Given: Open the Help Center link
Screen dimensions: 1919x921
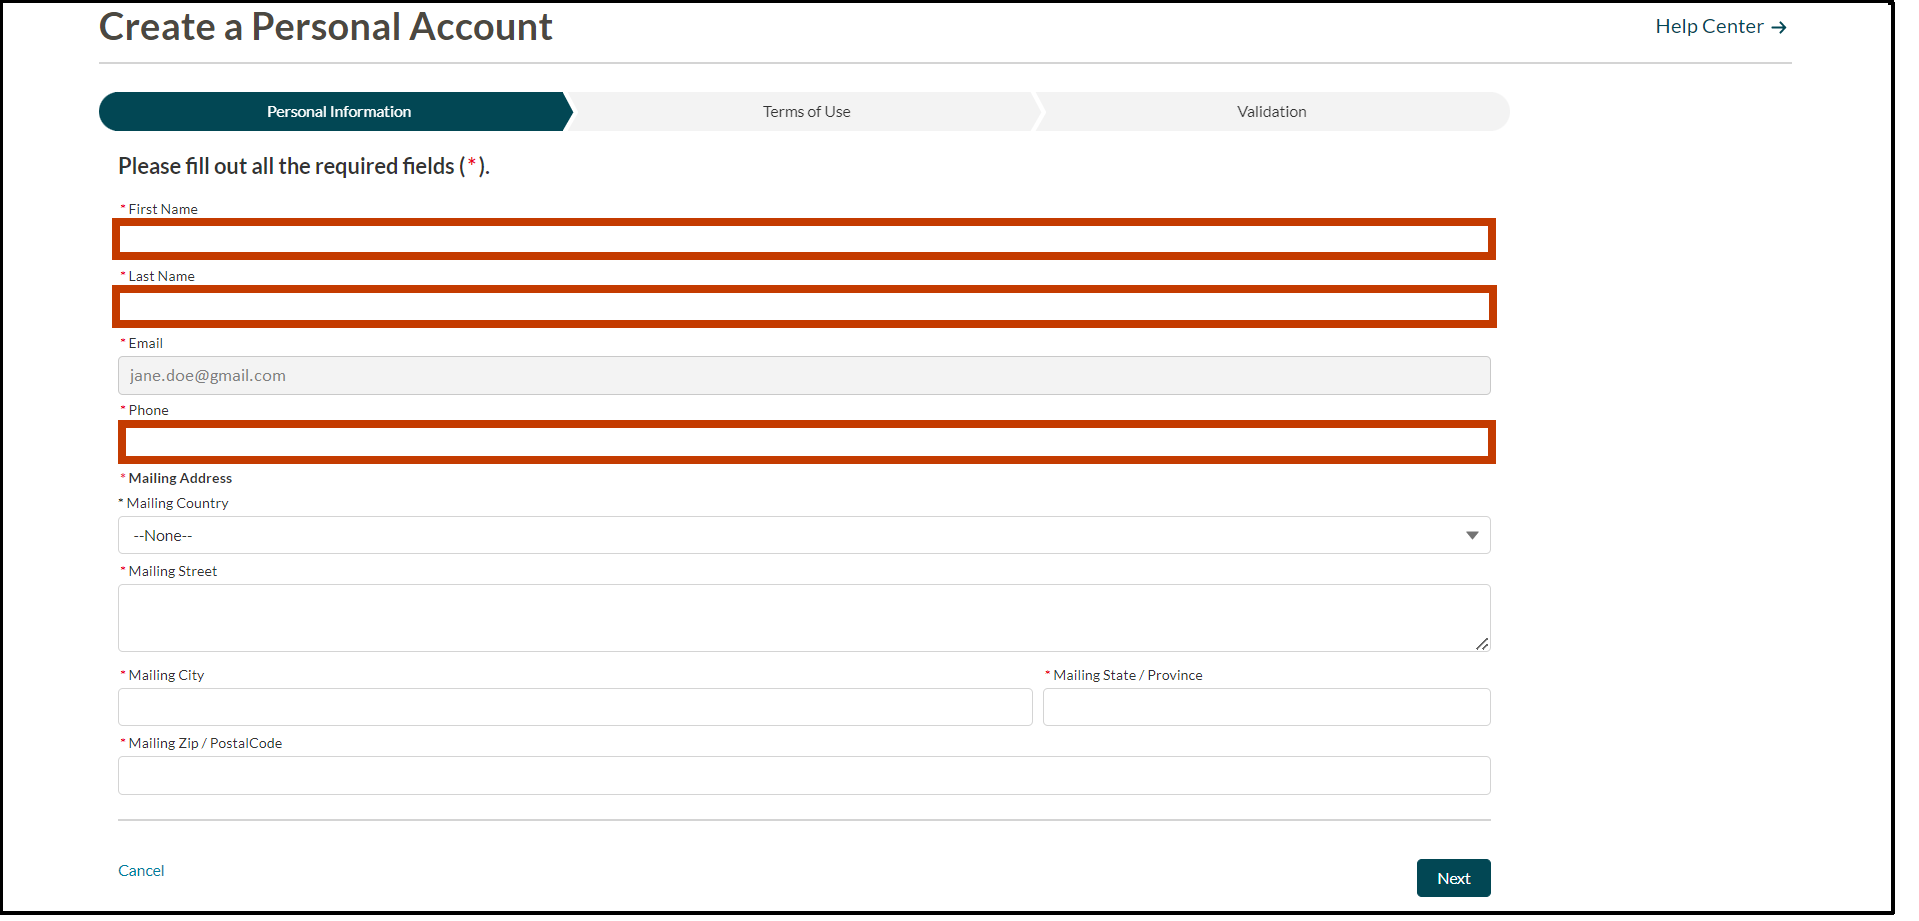Looking at the screenshot, I should 1708,26.
